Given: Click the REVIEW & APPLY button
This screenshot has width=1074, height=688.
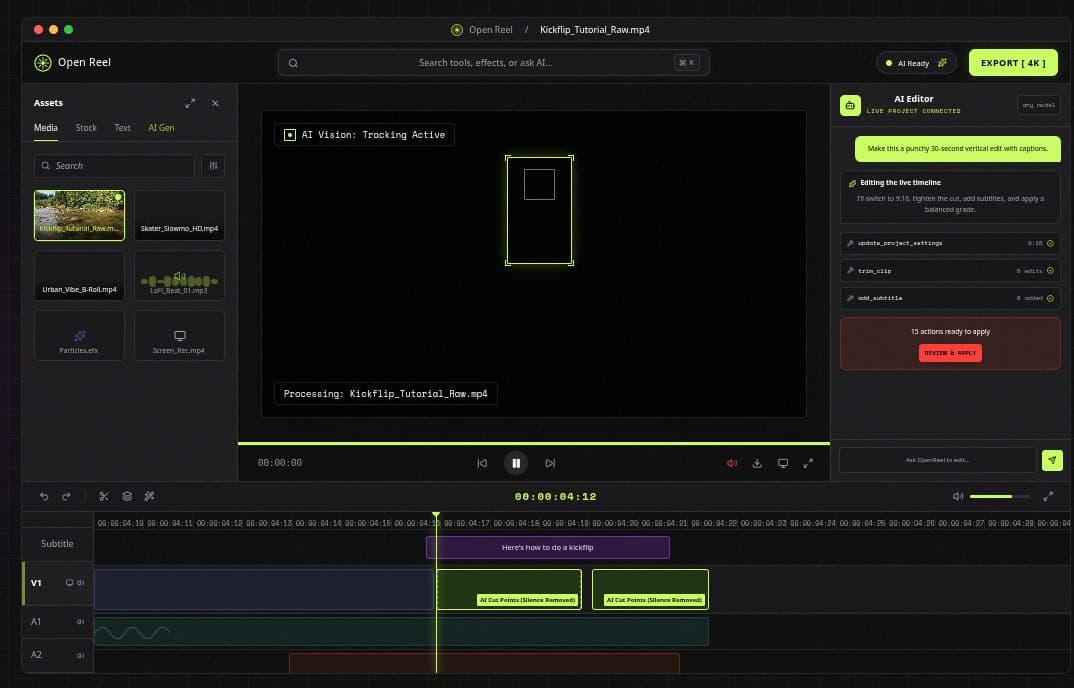Looking at the screenshot, I should [x=950, y=353].
